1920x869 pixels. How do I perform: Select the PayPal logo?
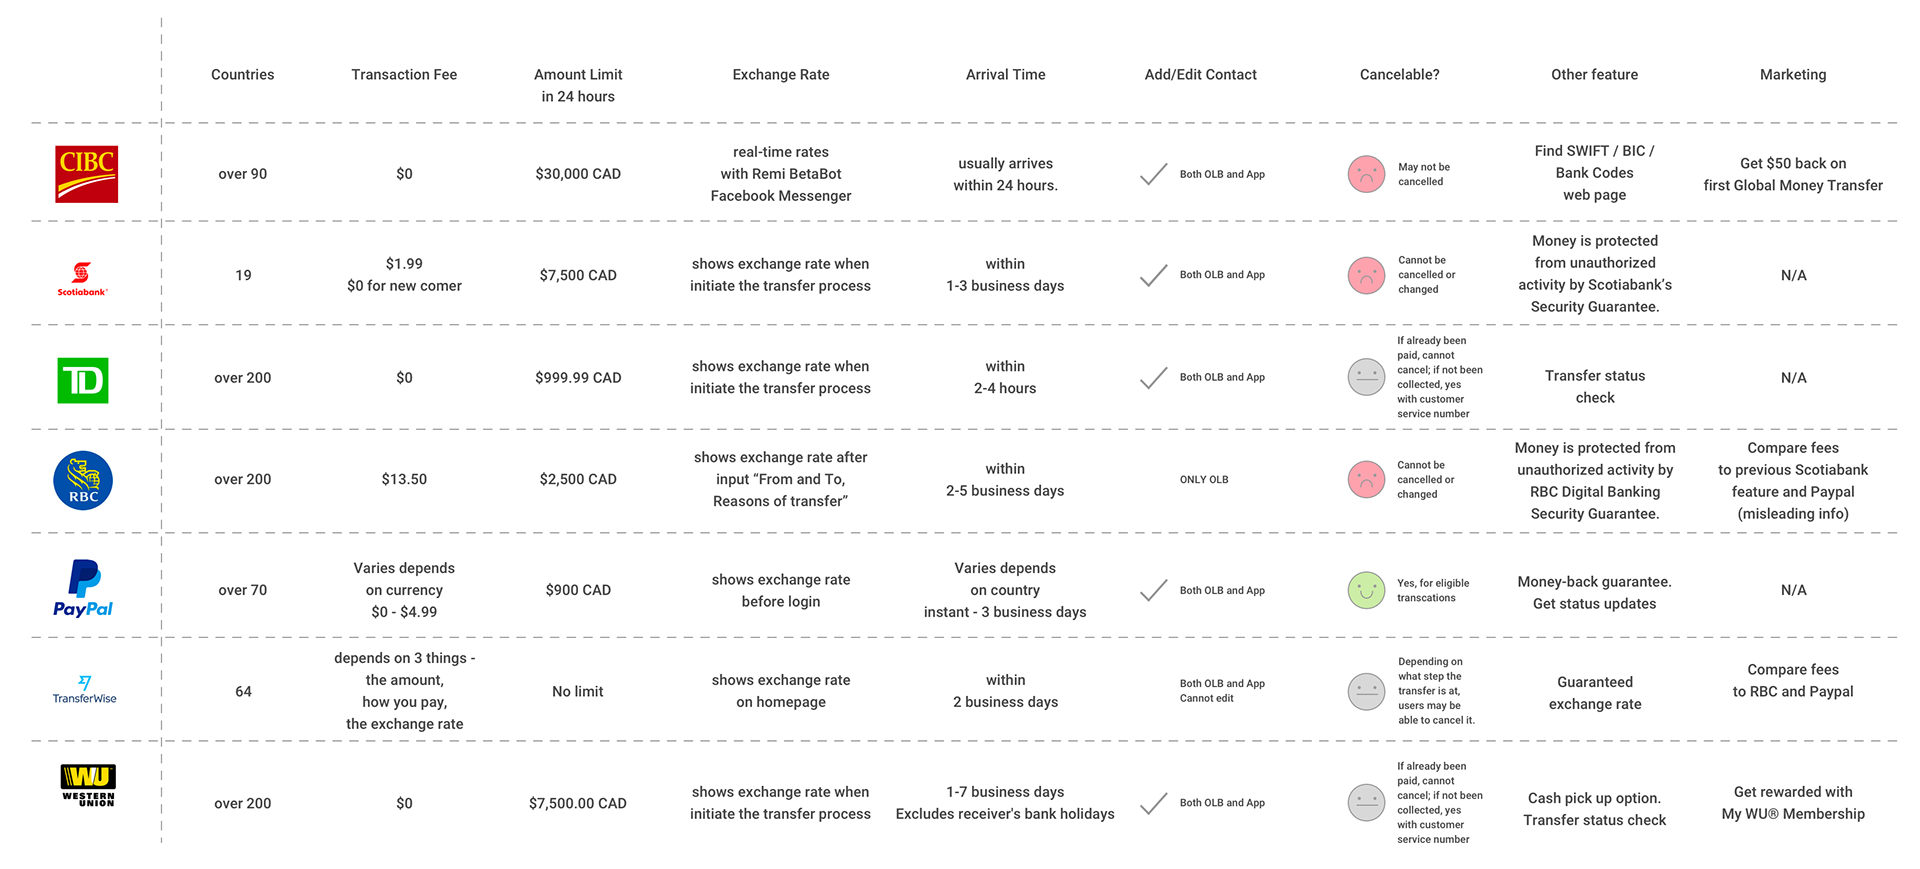(83, 589)
